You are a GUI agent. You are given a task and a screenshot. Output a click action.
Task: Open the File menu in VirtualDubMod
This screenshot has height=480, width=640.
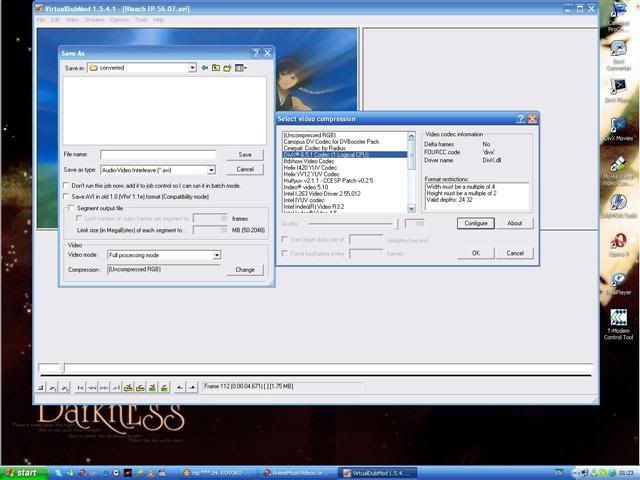tap(41, 19)
